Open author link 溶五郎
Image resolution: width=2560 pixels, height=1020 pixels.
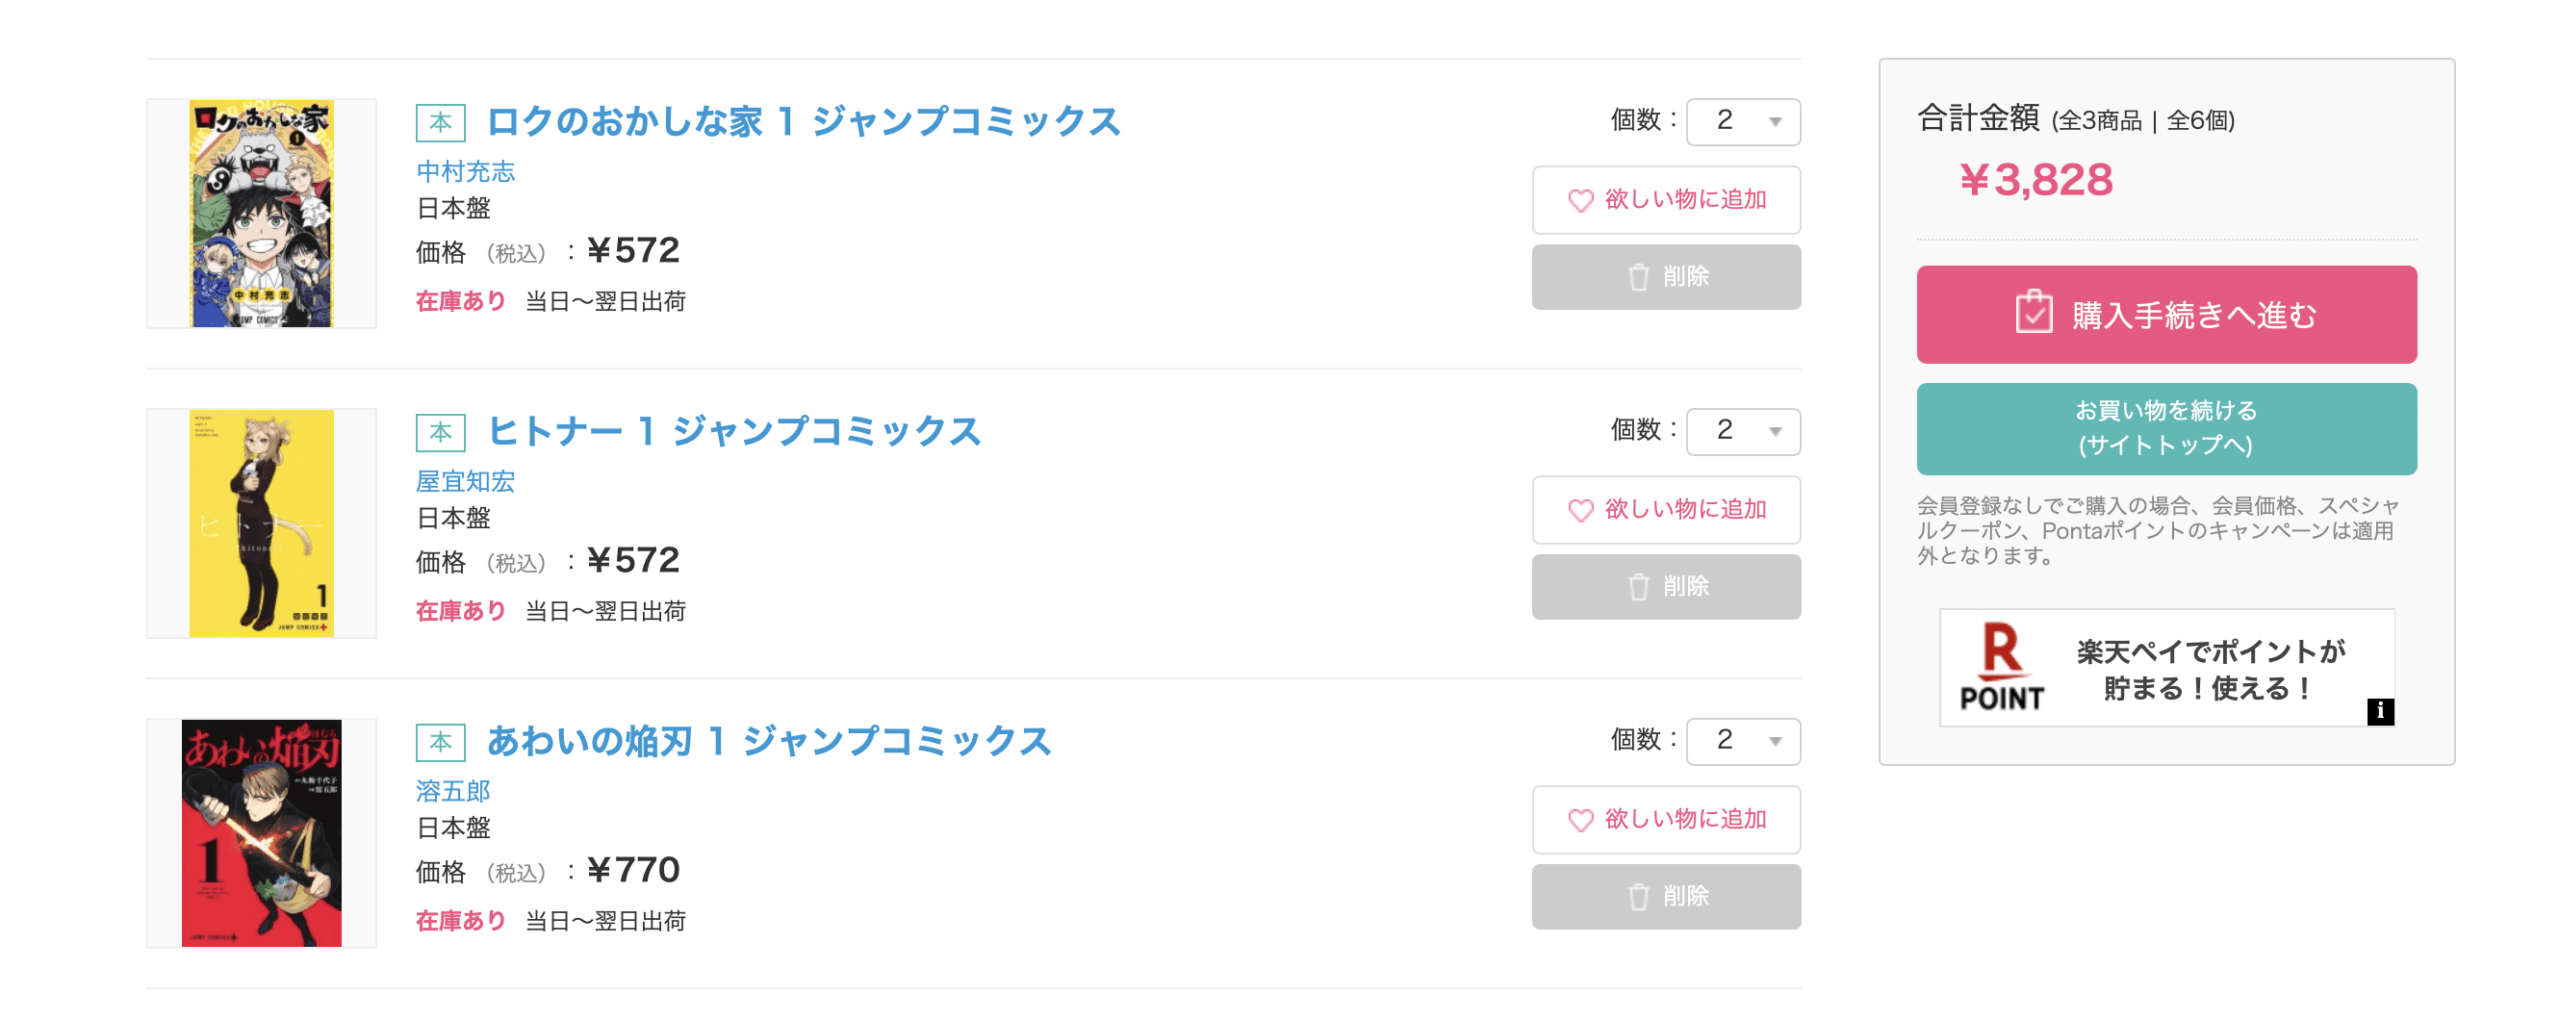coord(452,791)
